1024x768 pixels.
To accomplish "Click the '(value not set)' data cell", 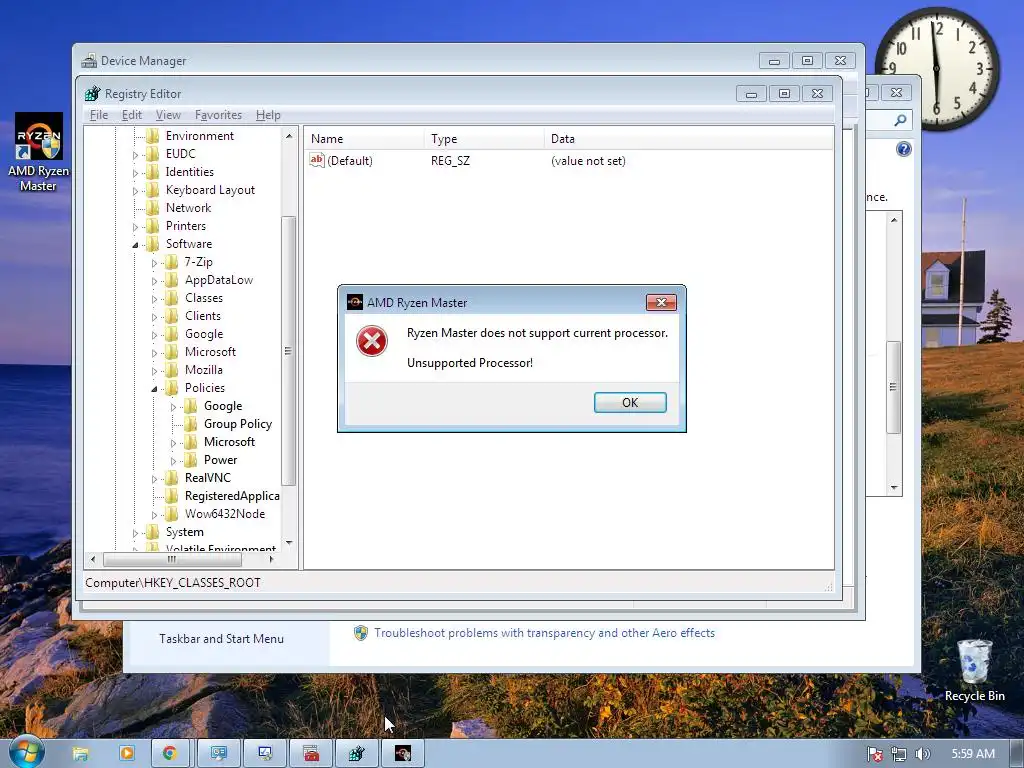I will pos(588,161).
